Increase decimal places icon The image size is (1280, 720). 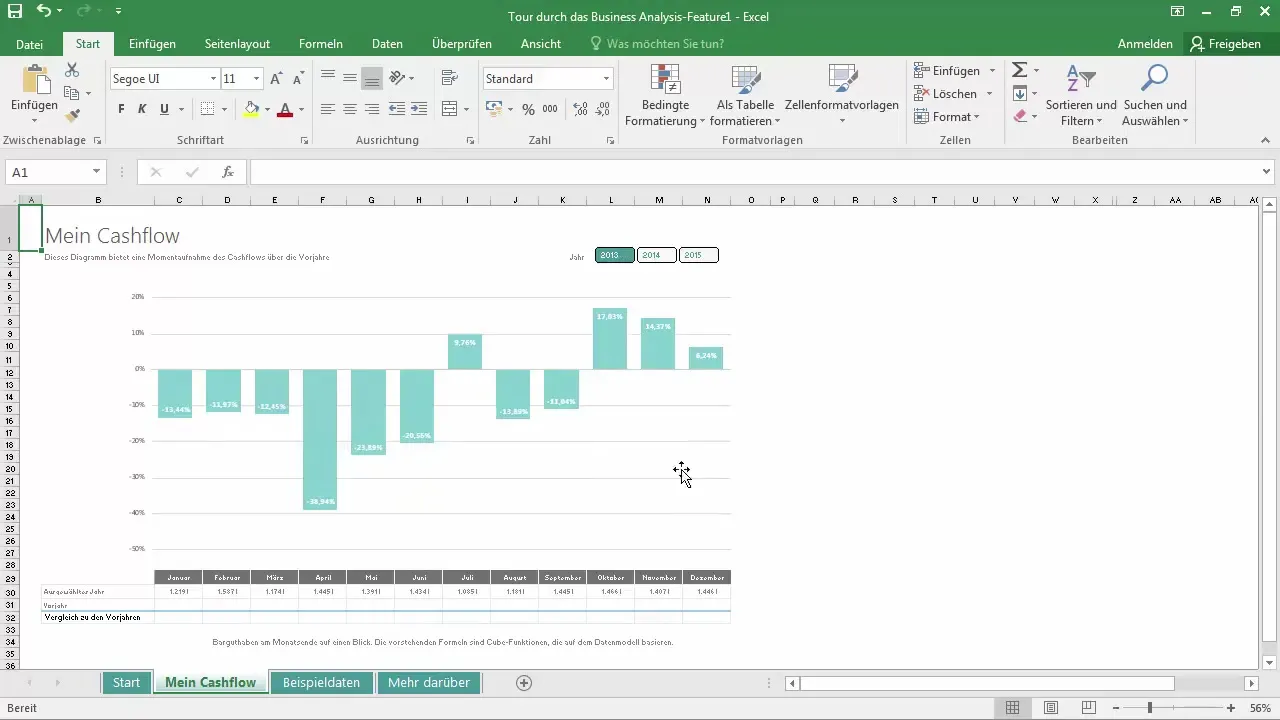[x=580, y=109]
